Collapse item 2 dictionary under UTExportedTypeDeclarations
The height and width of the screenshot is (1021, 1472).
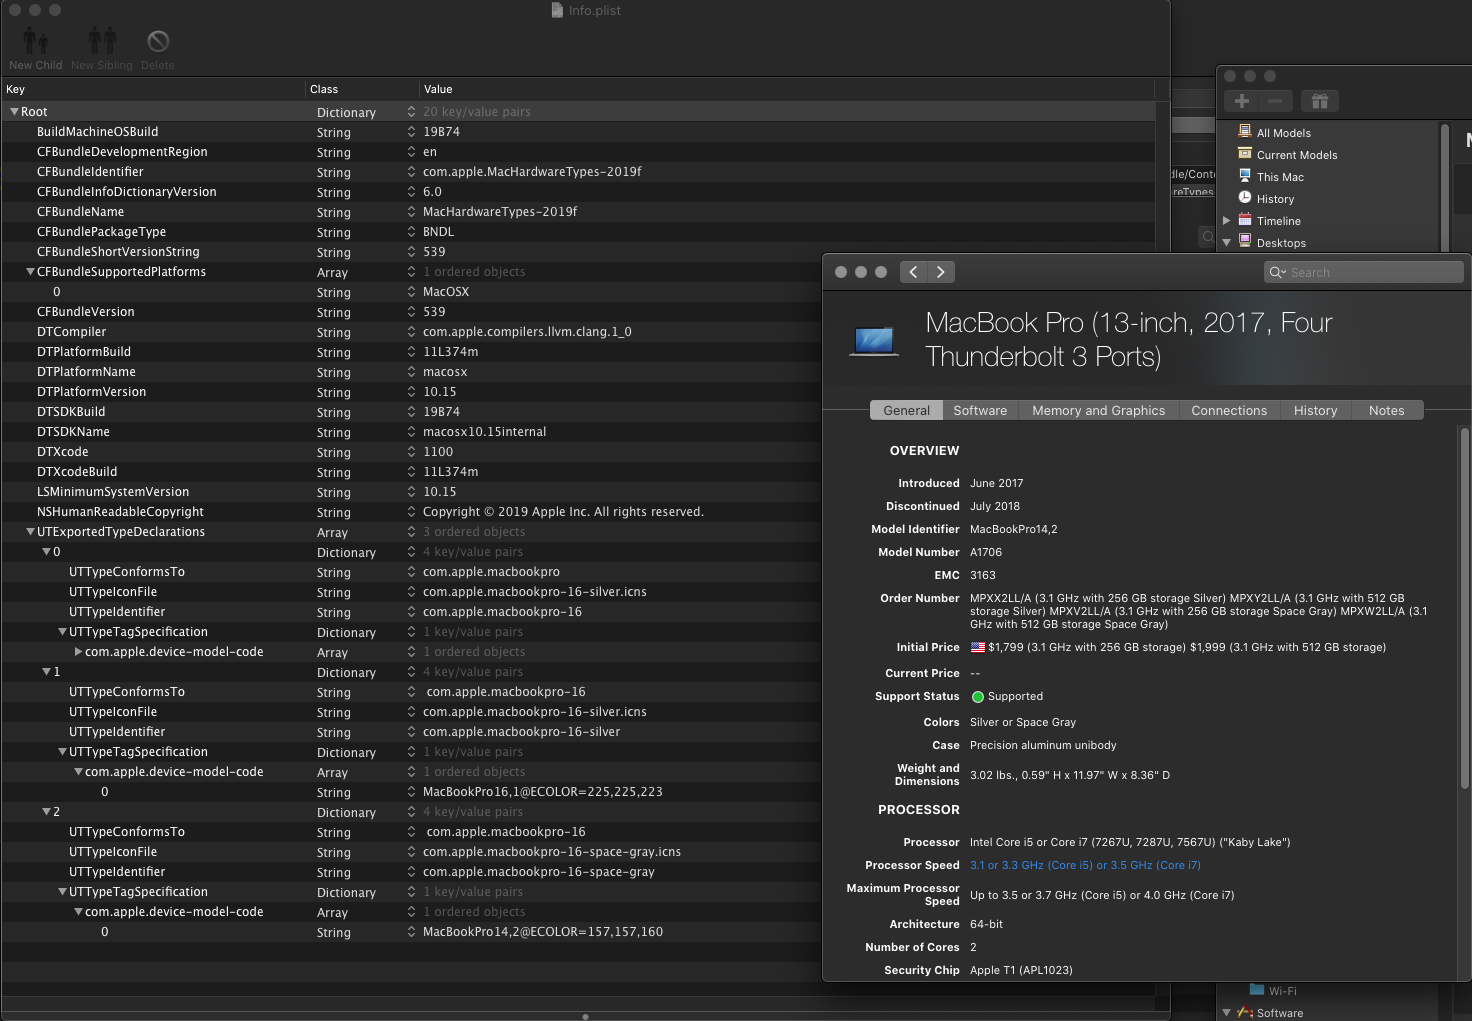(x=46, y=812)
